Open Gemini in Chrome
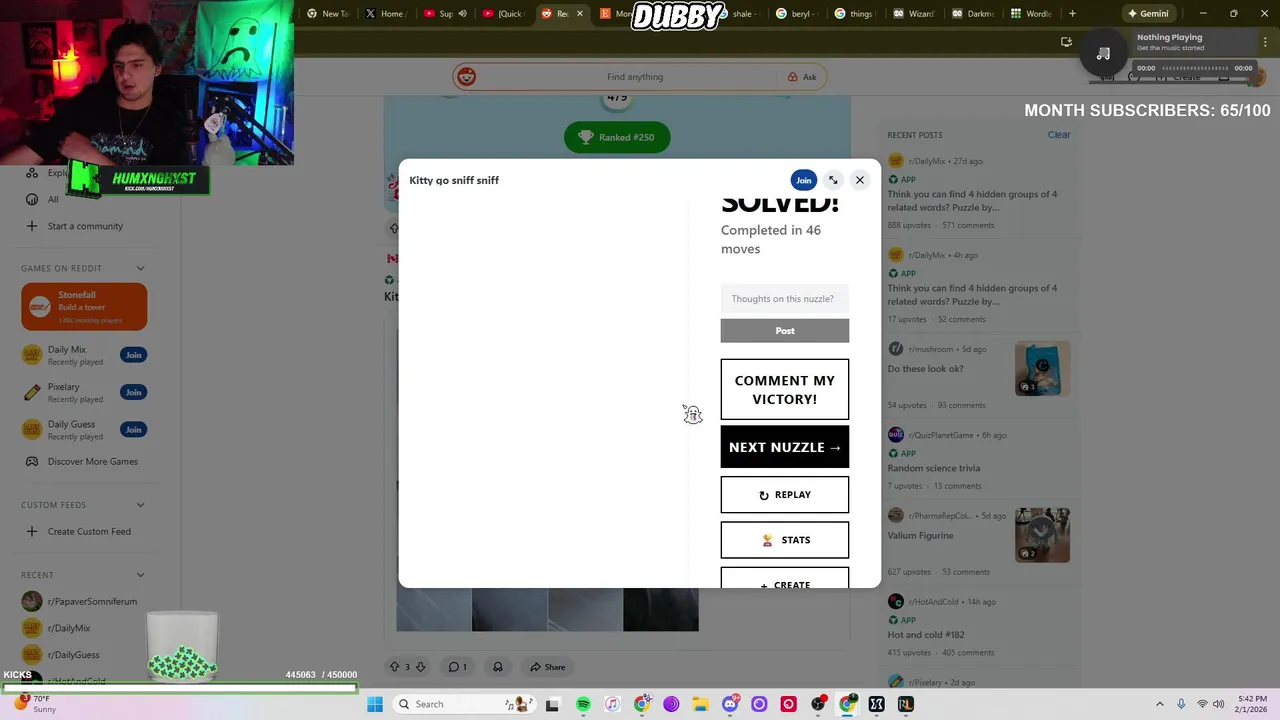This screenshot has height=720, width=1280. [x=1147, y=14]
